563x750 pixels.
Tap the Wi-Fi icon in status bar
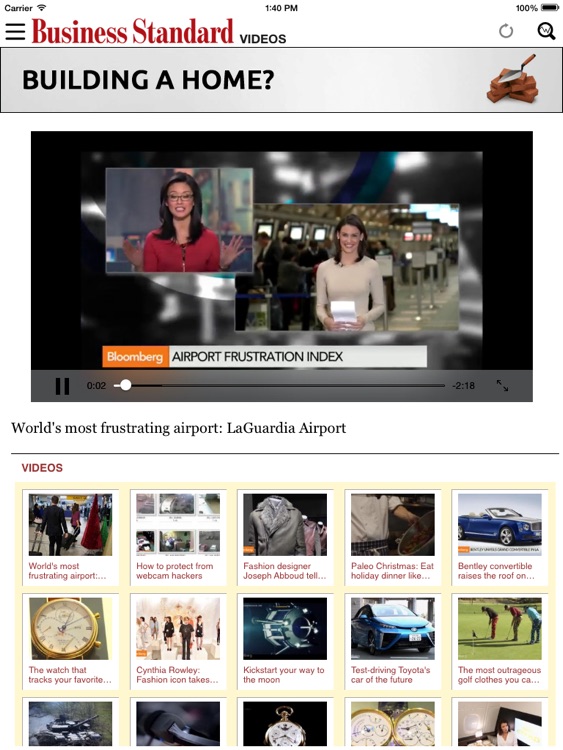(x=42, y=8)
